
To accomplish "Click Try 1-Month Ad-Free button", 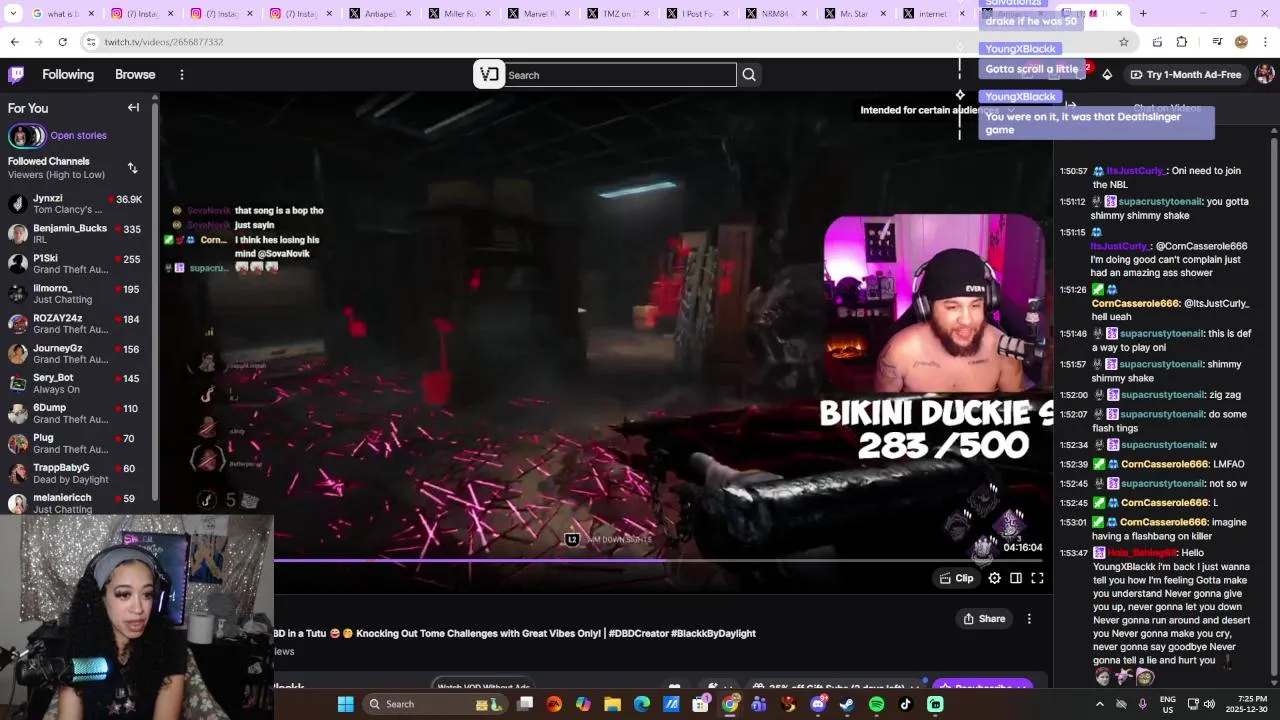I will (x=1185, y=75).
